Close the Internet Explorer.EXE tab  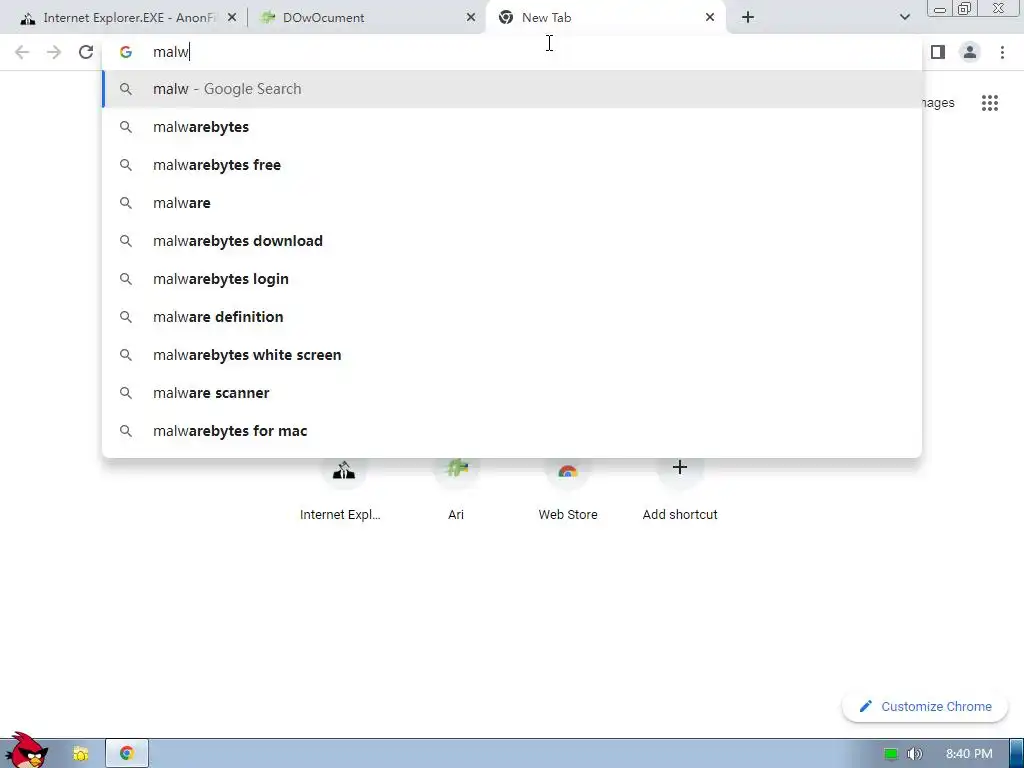click(x=231, y=18)
